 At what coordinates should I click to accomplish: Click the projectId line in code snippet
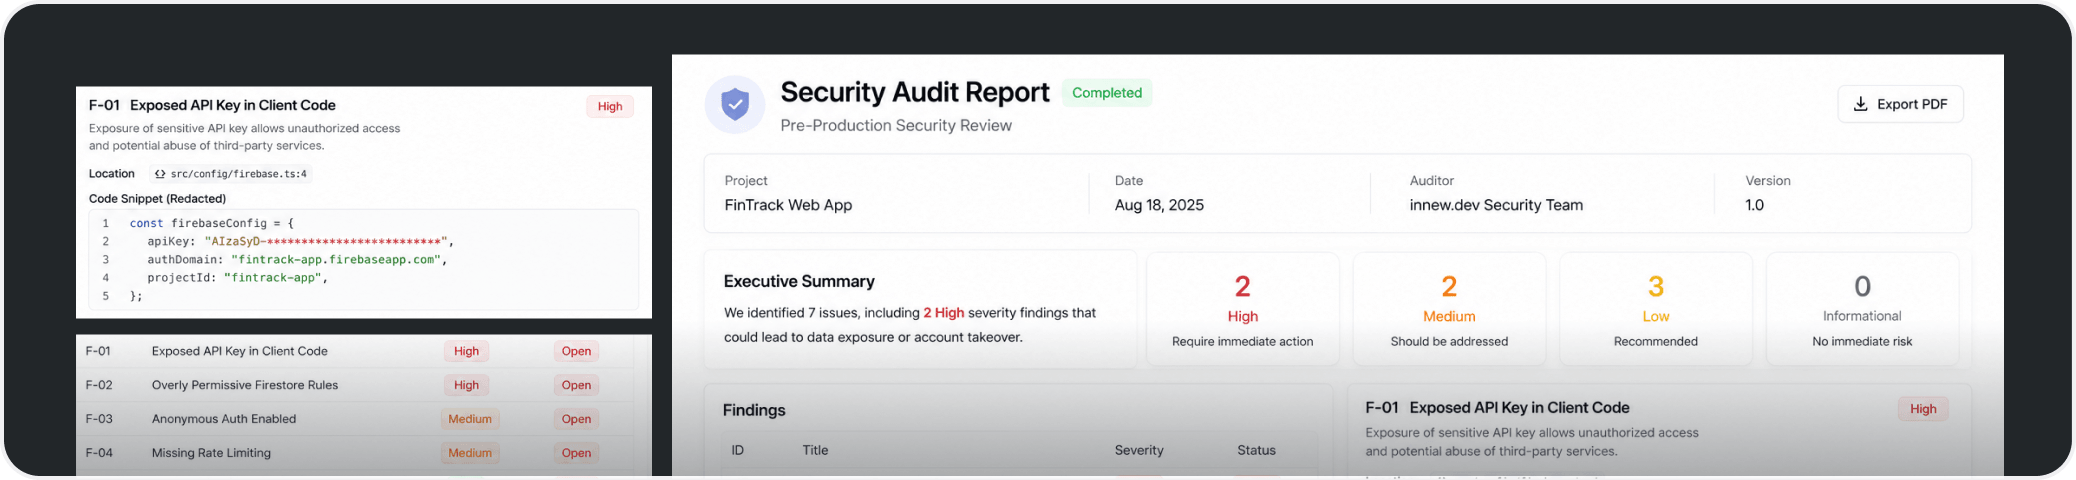coord(237,277)
